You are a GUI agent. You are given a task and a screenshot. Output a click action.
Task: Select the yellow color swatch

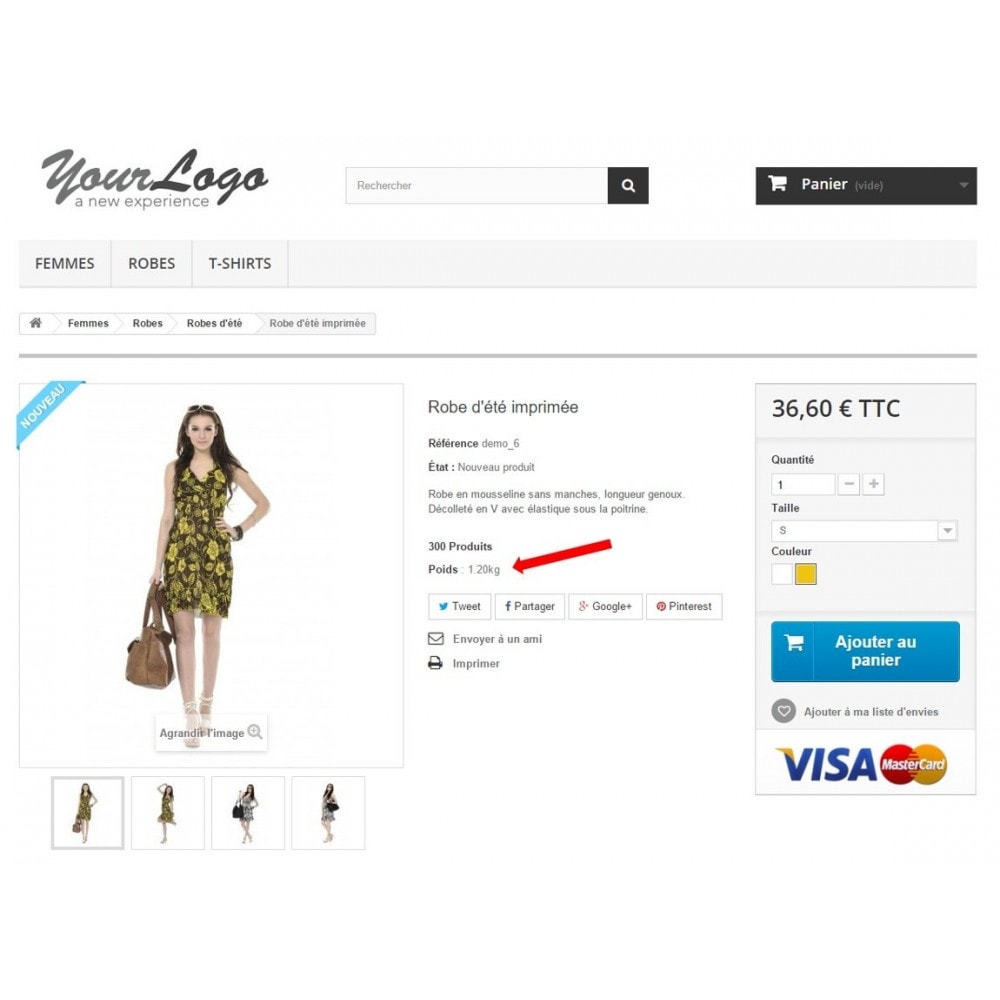coord(805,574)
